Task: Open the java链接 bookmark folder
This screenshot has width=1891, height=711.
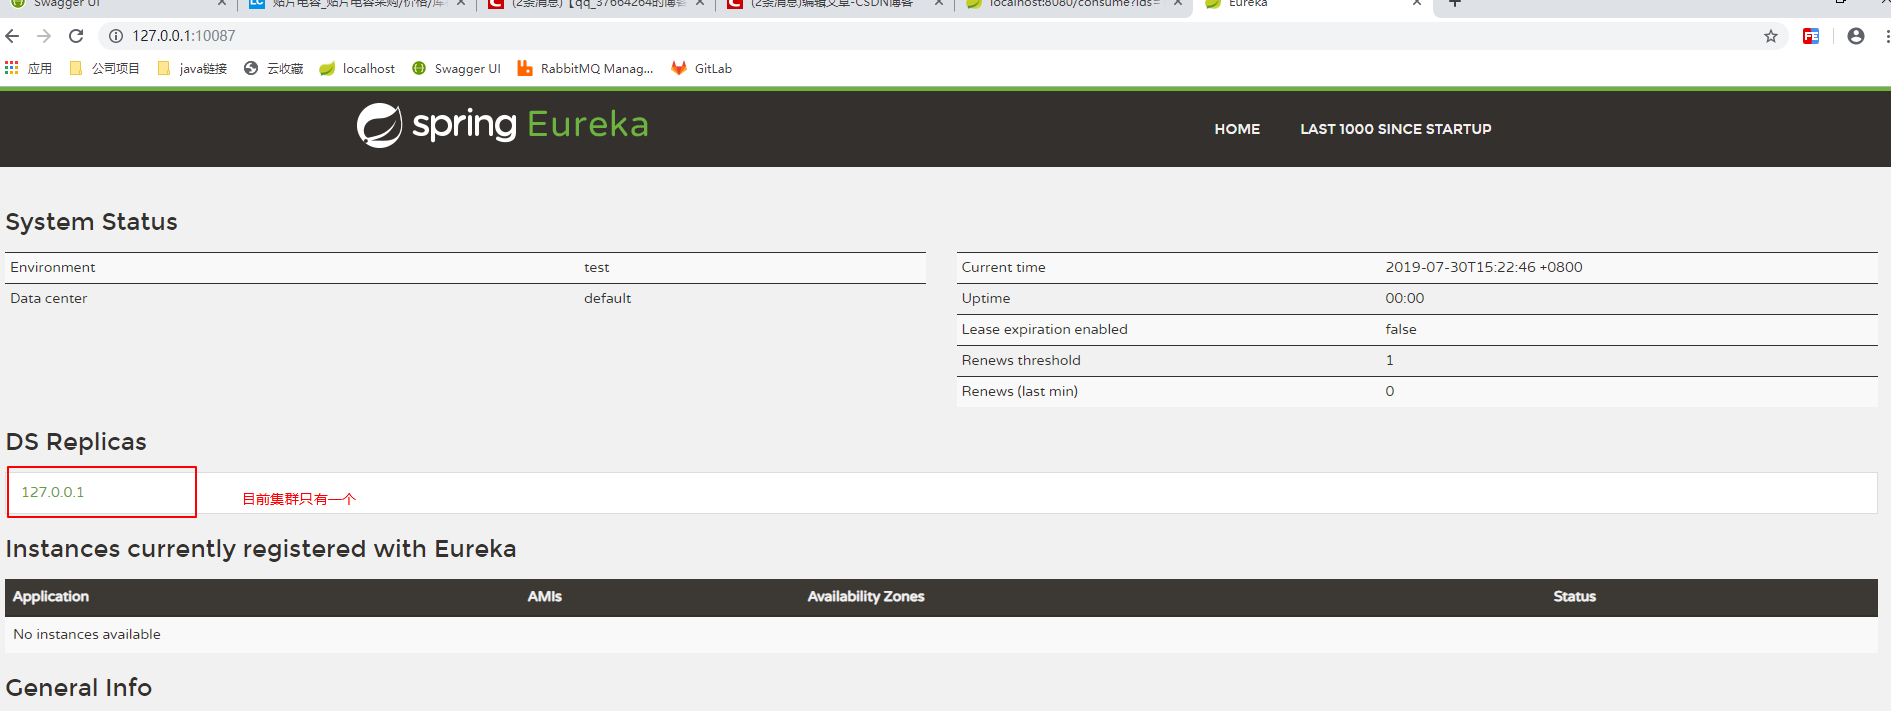Action: pyautogui.click(x=192, y=68)
